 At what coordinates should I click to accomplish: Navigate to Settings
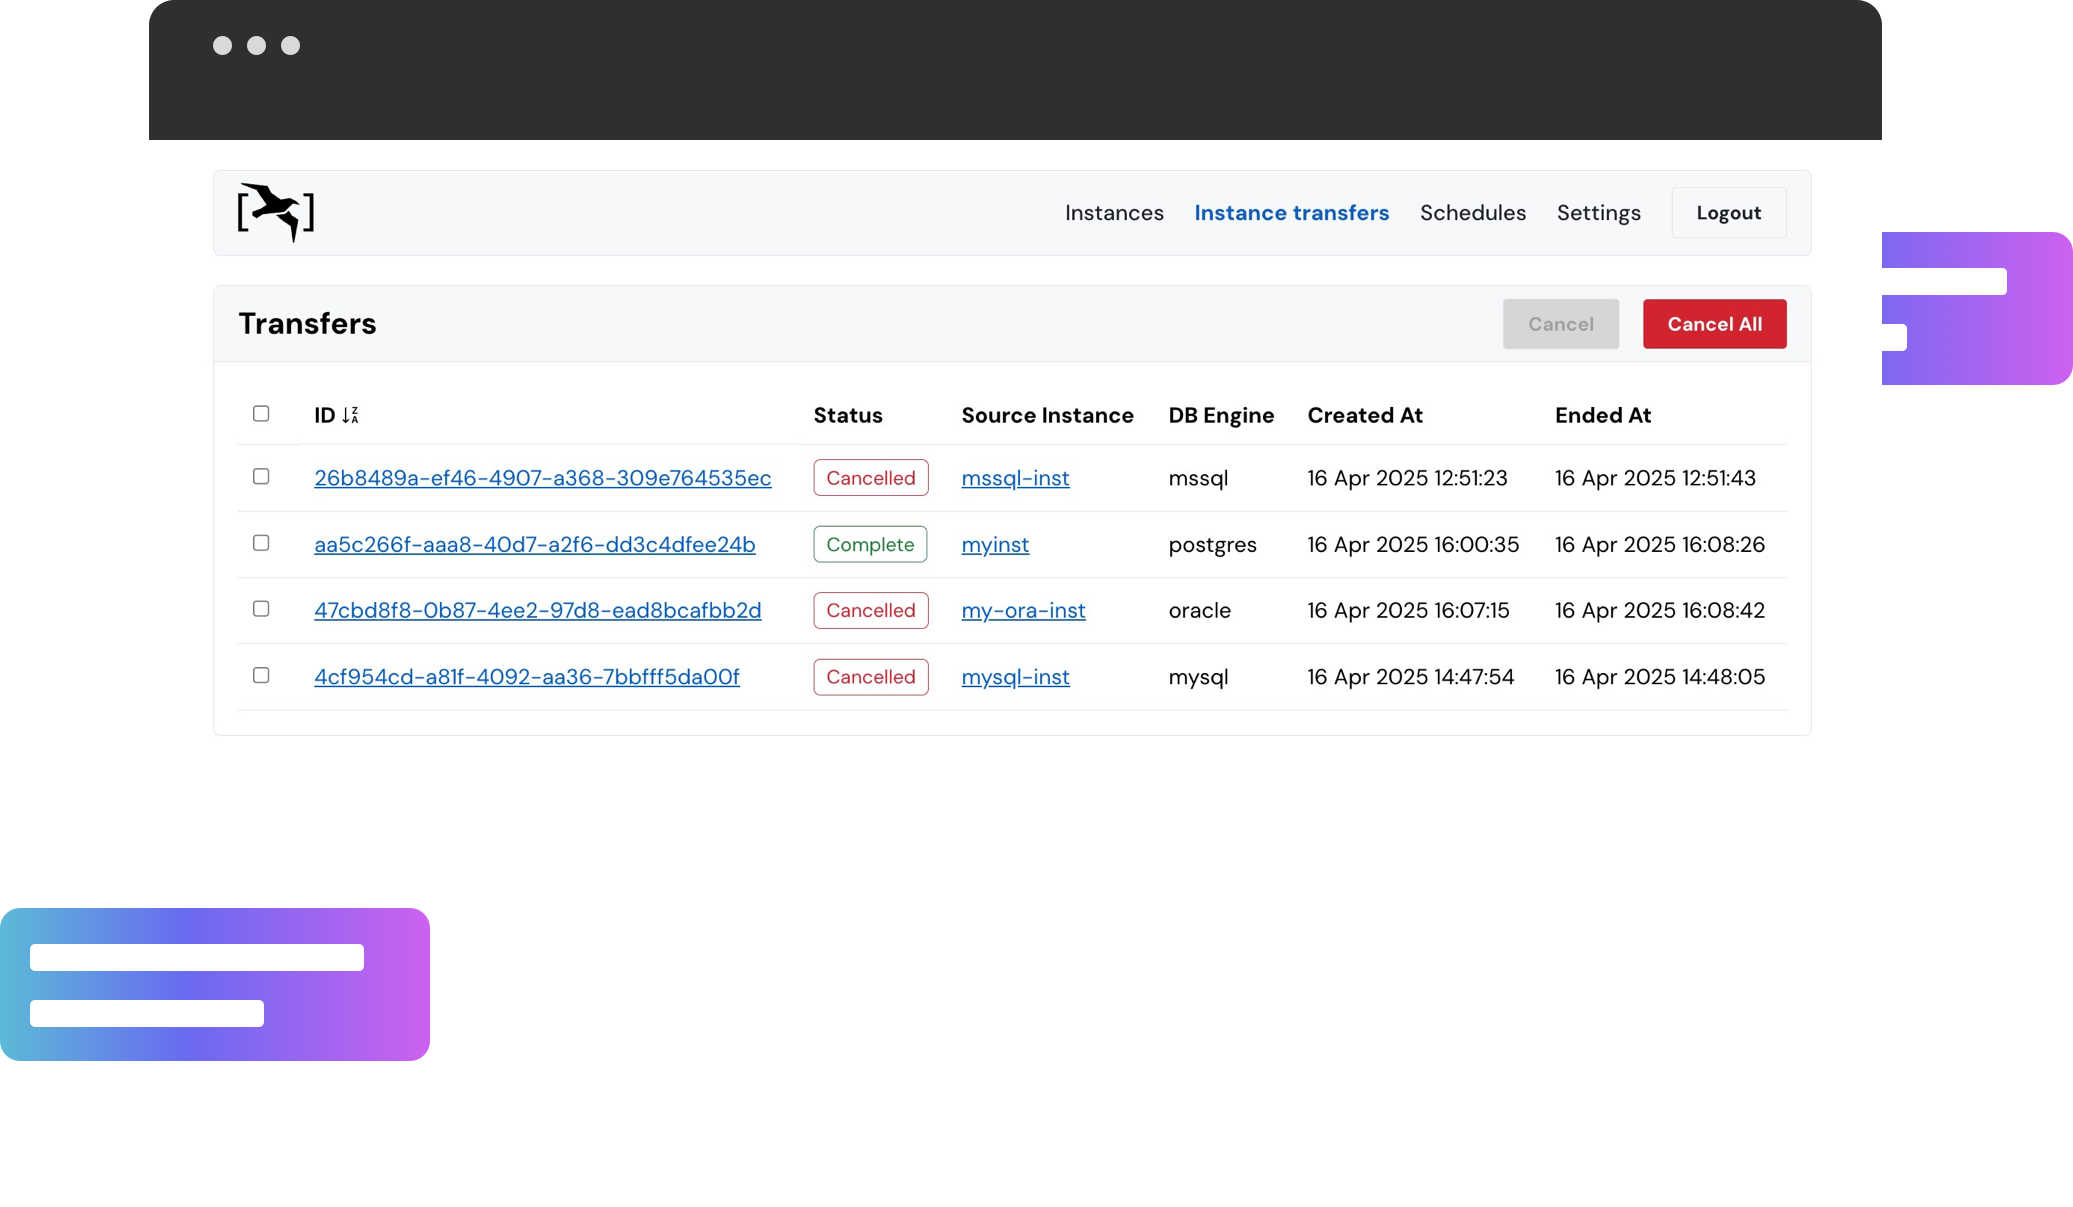point(1598,213)
